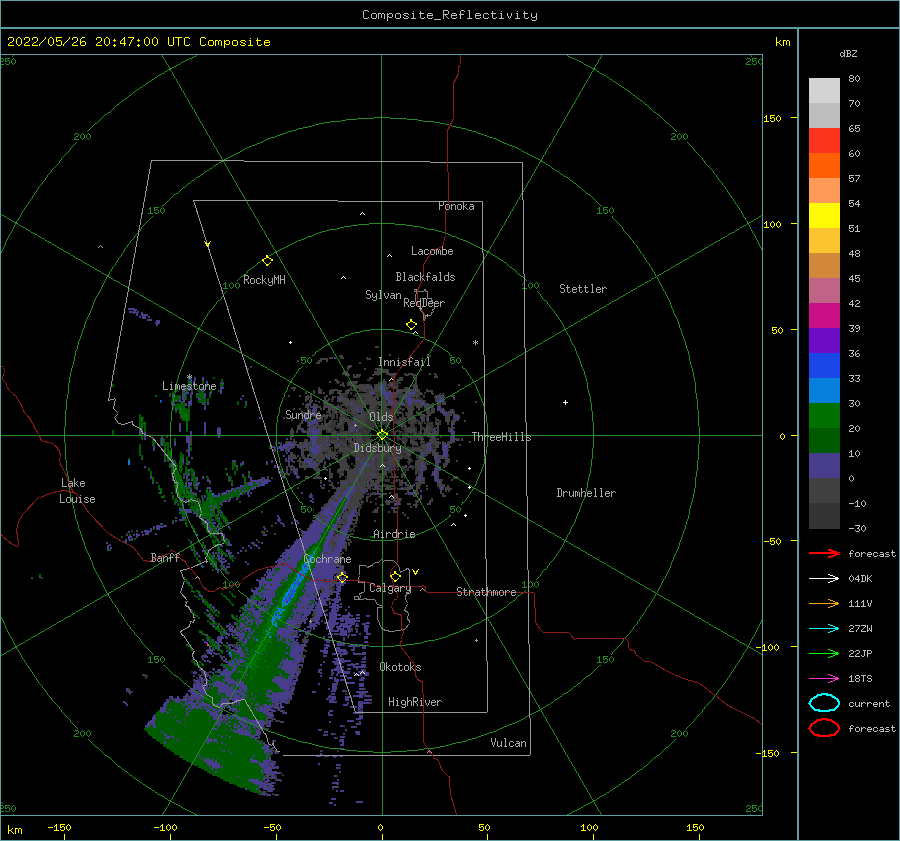
Task: Click the ThreeHills town label
Action: pyautogui.click(x=502, y=437)
